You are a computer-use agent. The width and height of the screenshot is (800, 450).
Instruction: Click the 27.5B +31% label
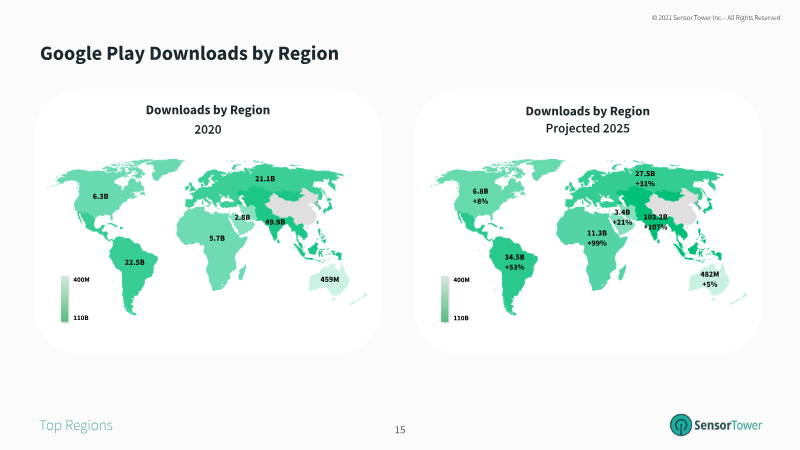(645, 178)
